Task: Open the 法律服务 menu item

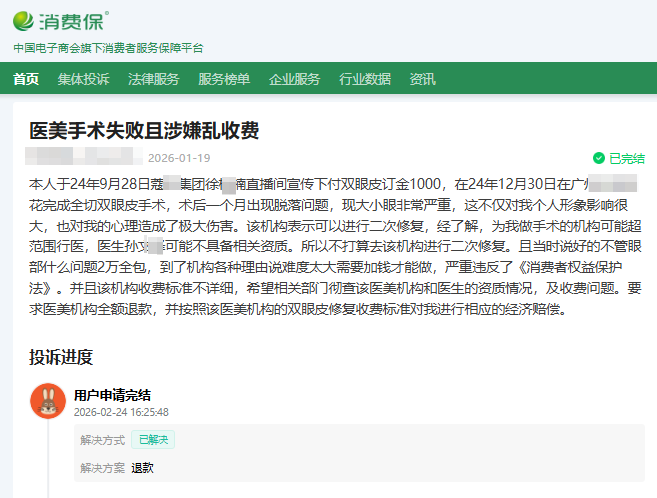Action: [x=153, y=80]
